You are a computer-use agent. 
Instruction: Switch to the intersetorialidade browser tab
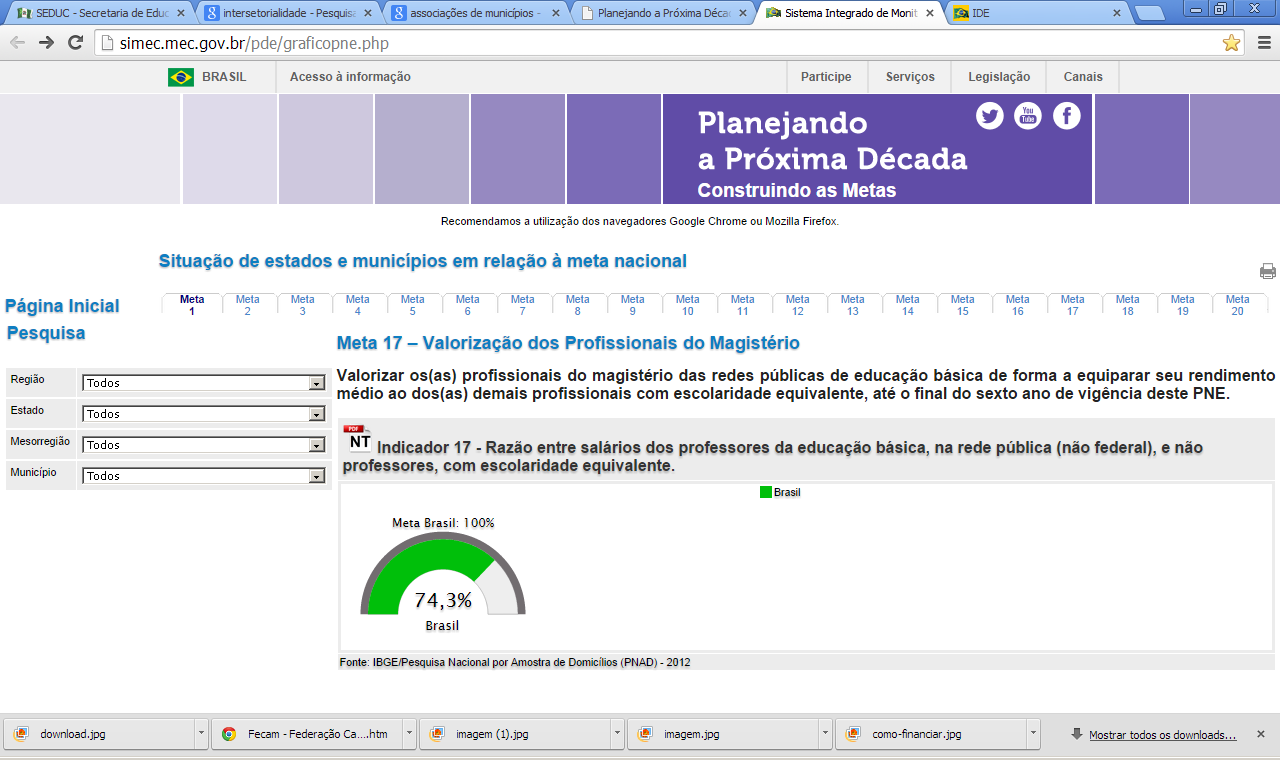coord(287,14)
